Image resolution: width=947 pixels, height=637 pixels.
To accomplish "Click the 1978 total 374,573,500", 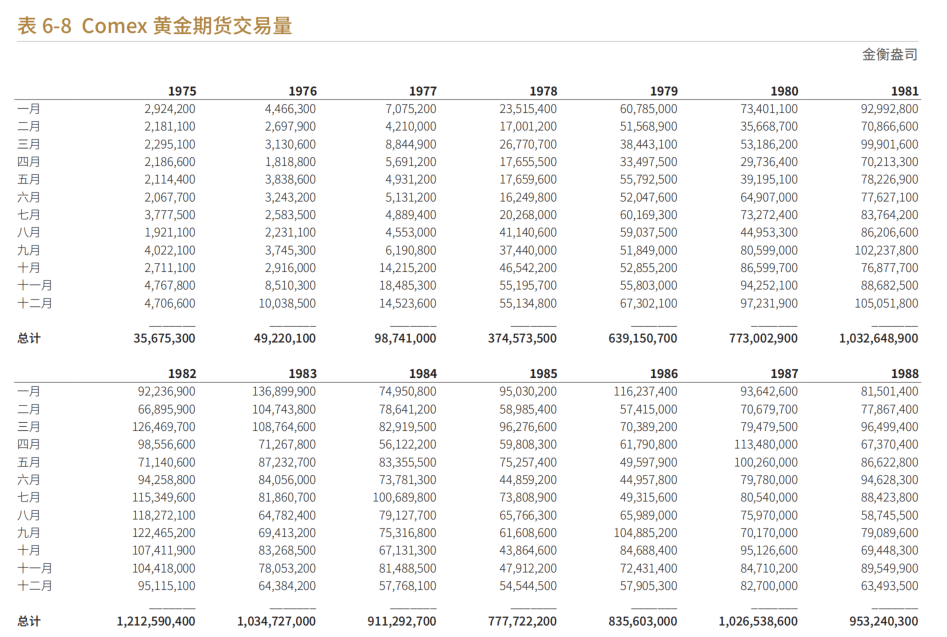I will (522, 338).
